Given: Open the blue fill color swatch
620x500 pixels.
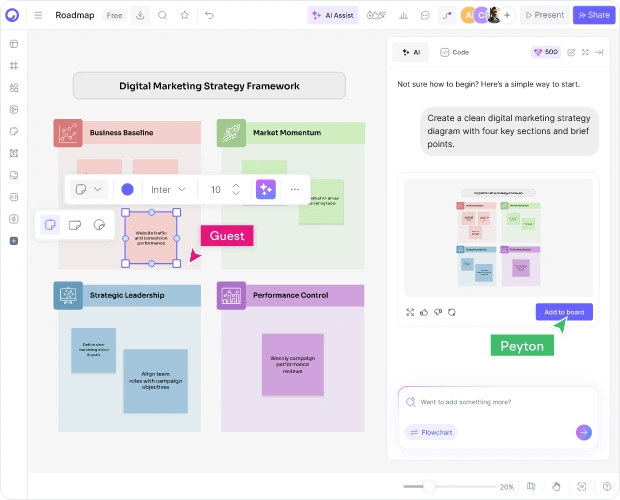Looking at the screenshot, I should click(127, 190).
